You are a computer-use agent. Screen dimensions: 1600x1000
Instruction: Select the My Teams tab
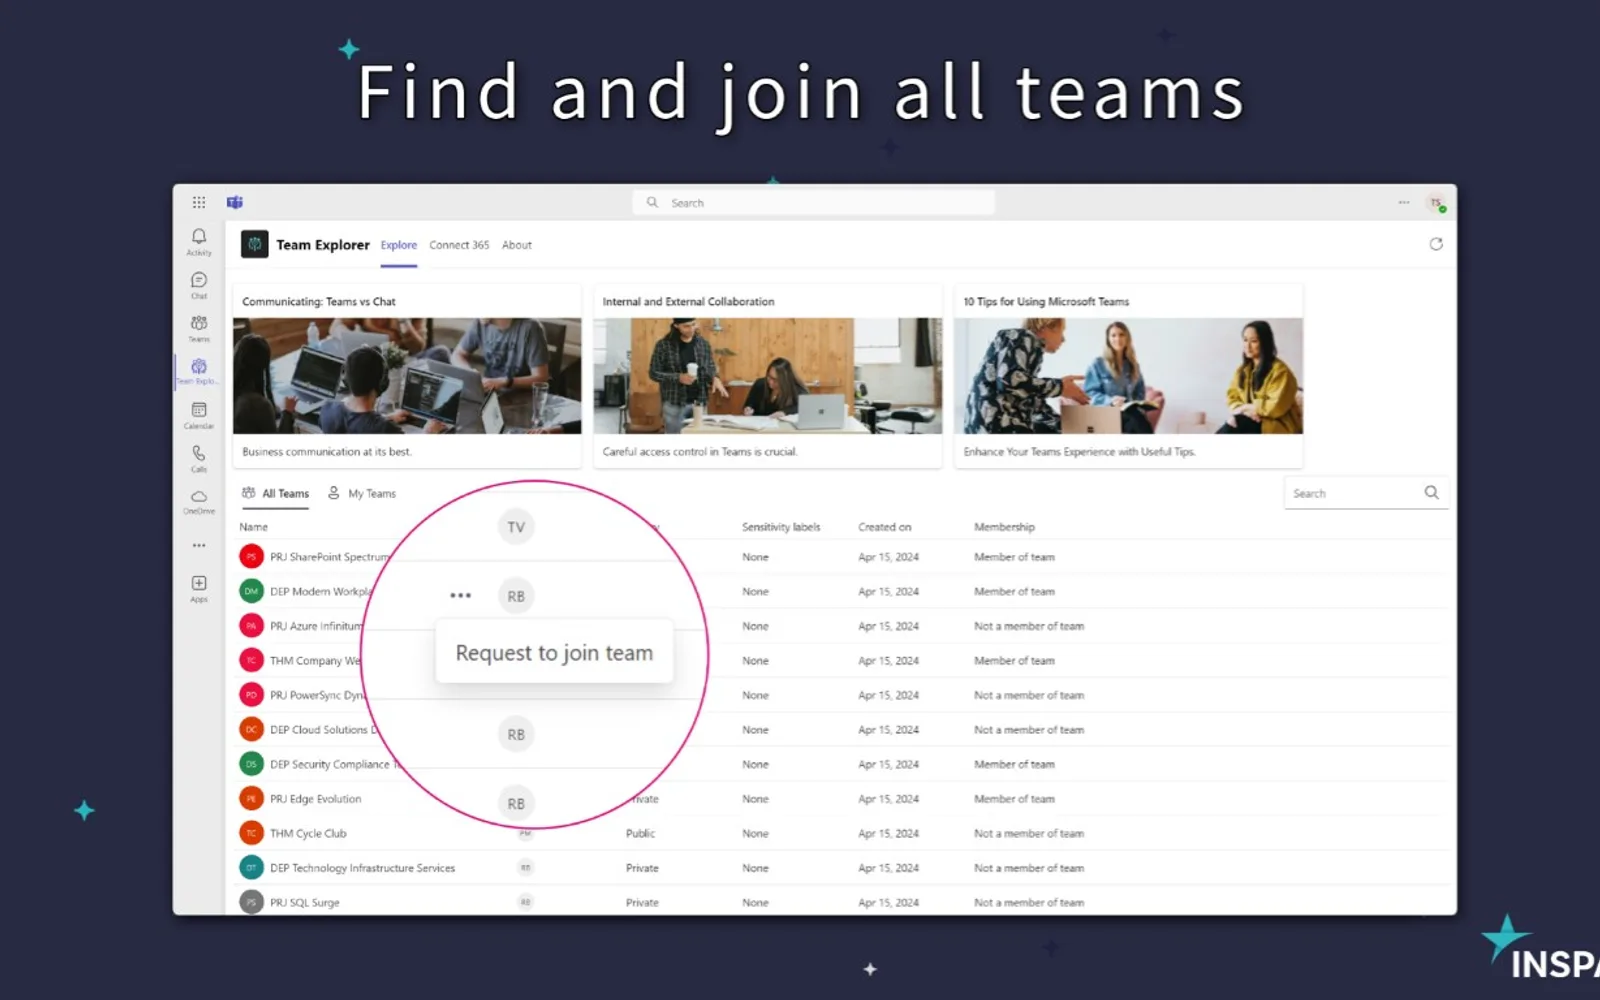(x=362, y=493)
